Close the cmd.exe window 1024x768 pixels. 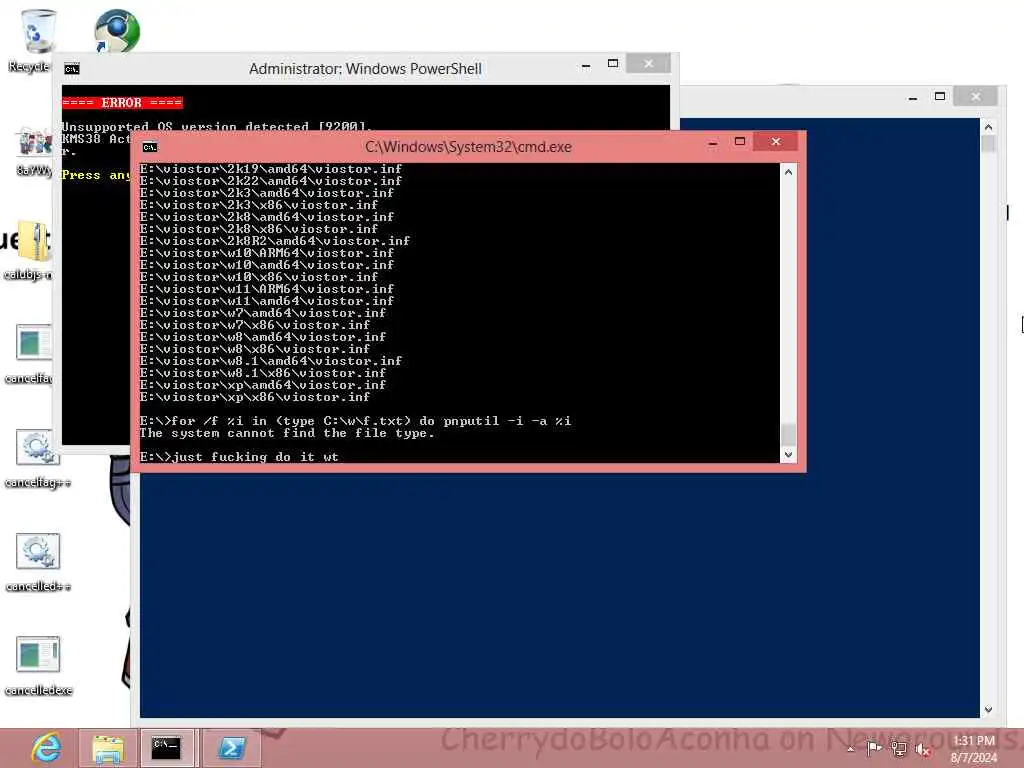[776, 142]
